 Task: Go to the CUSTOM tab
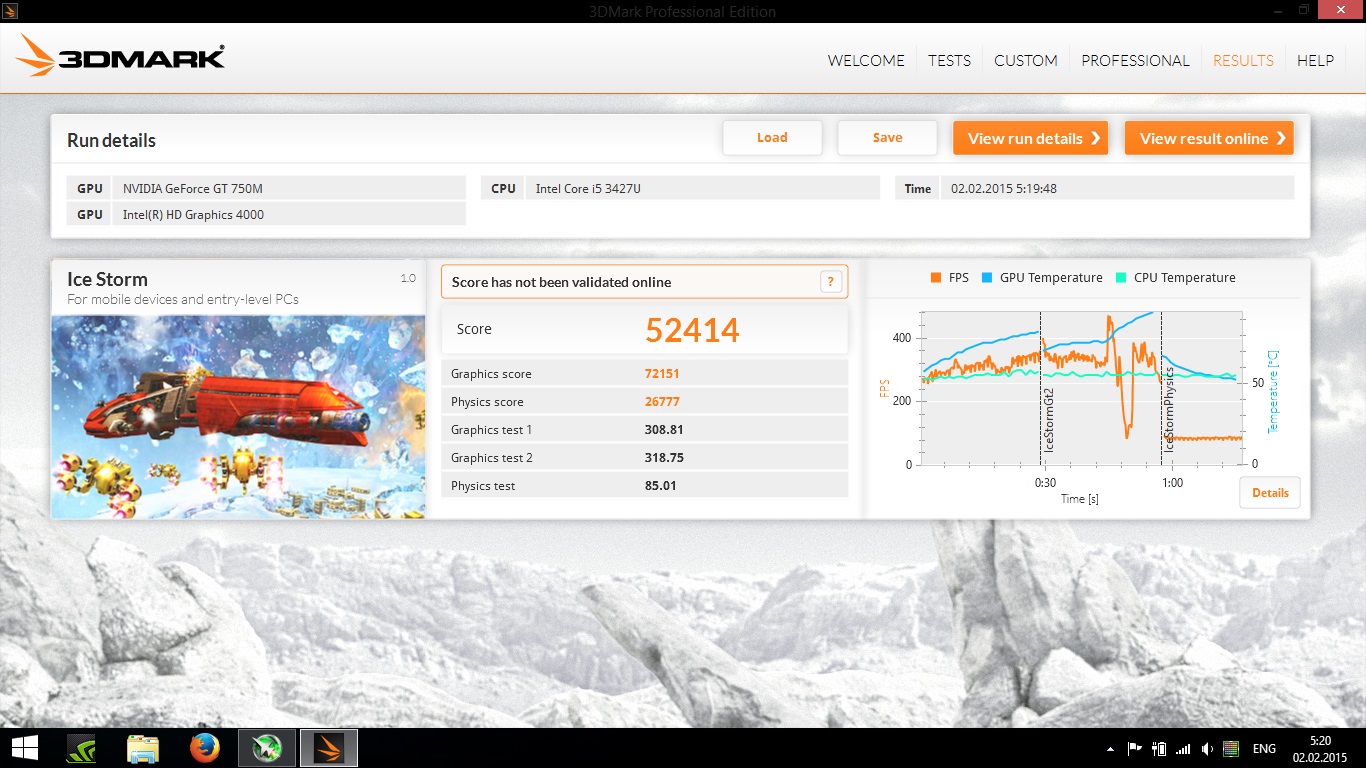tap(1025, 61)
